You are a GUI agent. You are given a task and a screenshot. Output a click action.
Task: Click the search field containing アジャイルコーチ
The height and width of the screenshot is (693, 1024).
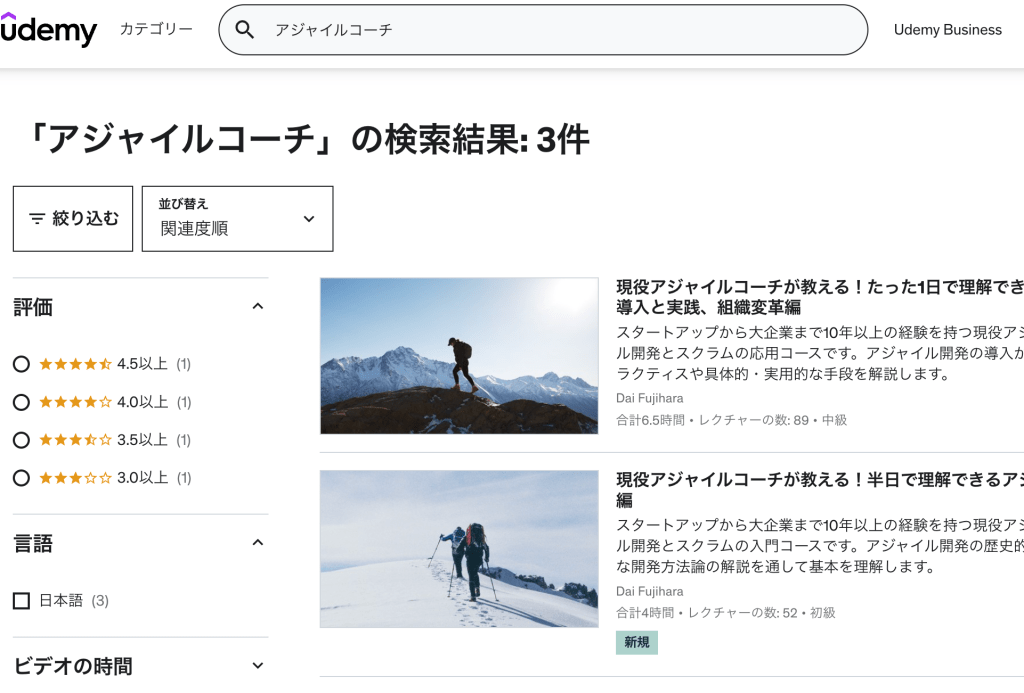click(560, 30)
